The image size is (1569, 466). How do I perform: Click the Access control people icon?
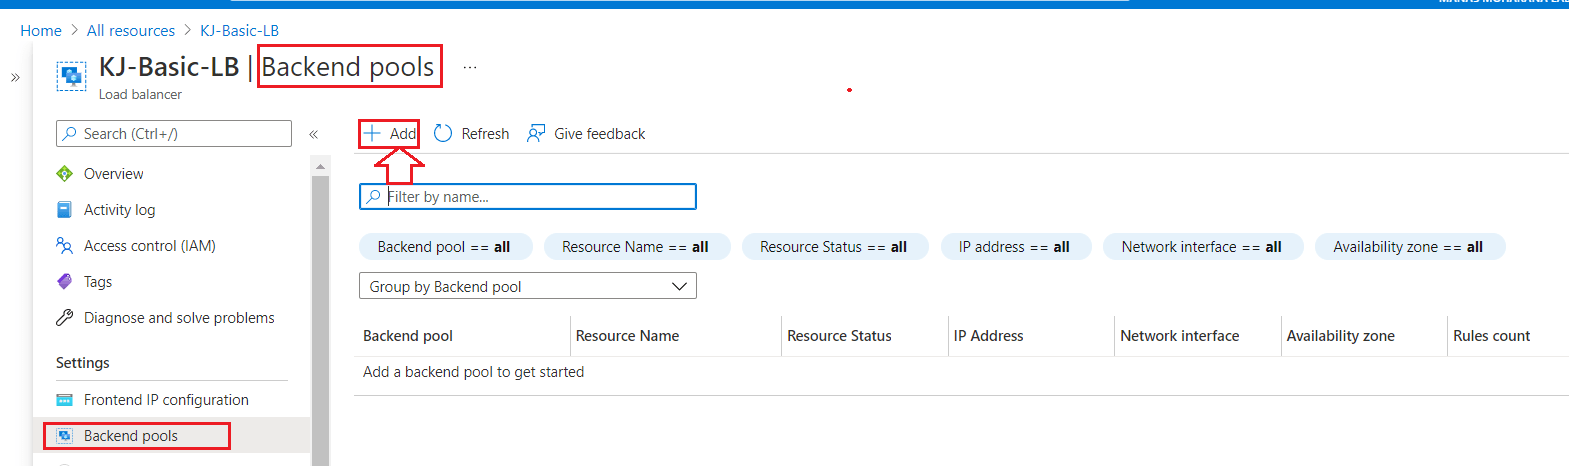[x=65, y=246]
